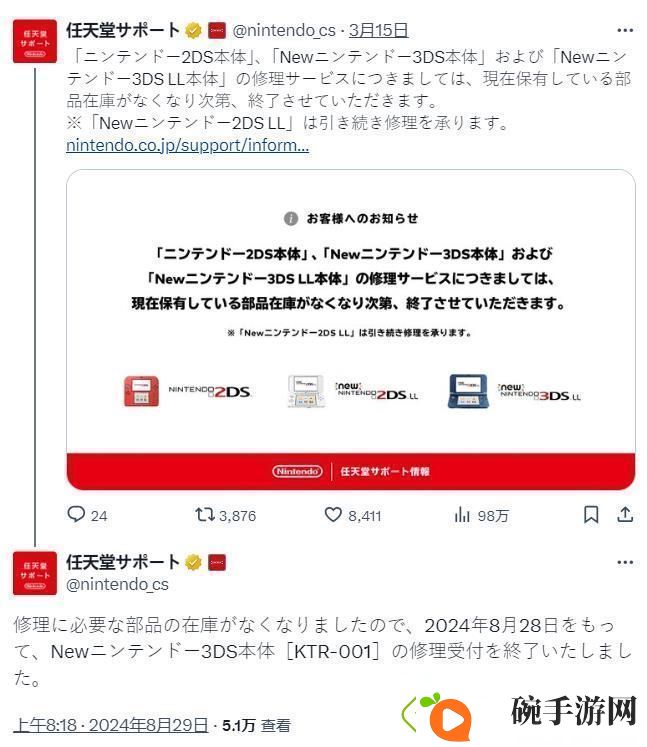
Task: Click the 任天堂サポート name on second tweet
Action: (123, 563)
